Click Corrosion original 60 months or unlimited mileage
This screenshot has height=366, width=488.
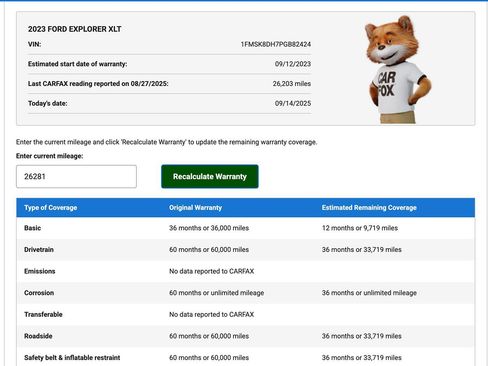pos(217,293)
